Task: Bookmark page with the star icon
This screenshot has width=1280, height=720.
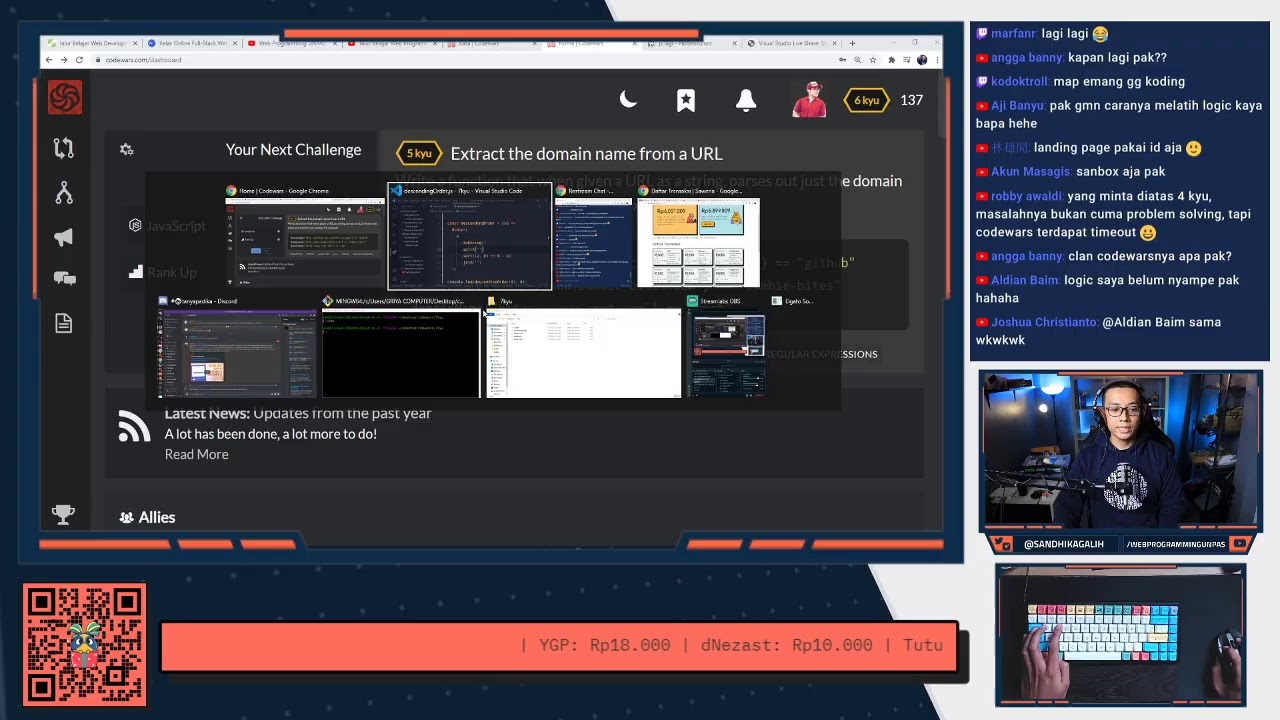Action: [x=872, y=60]
